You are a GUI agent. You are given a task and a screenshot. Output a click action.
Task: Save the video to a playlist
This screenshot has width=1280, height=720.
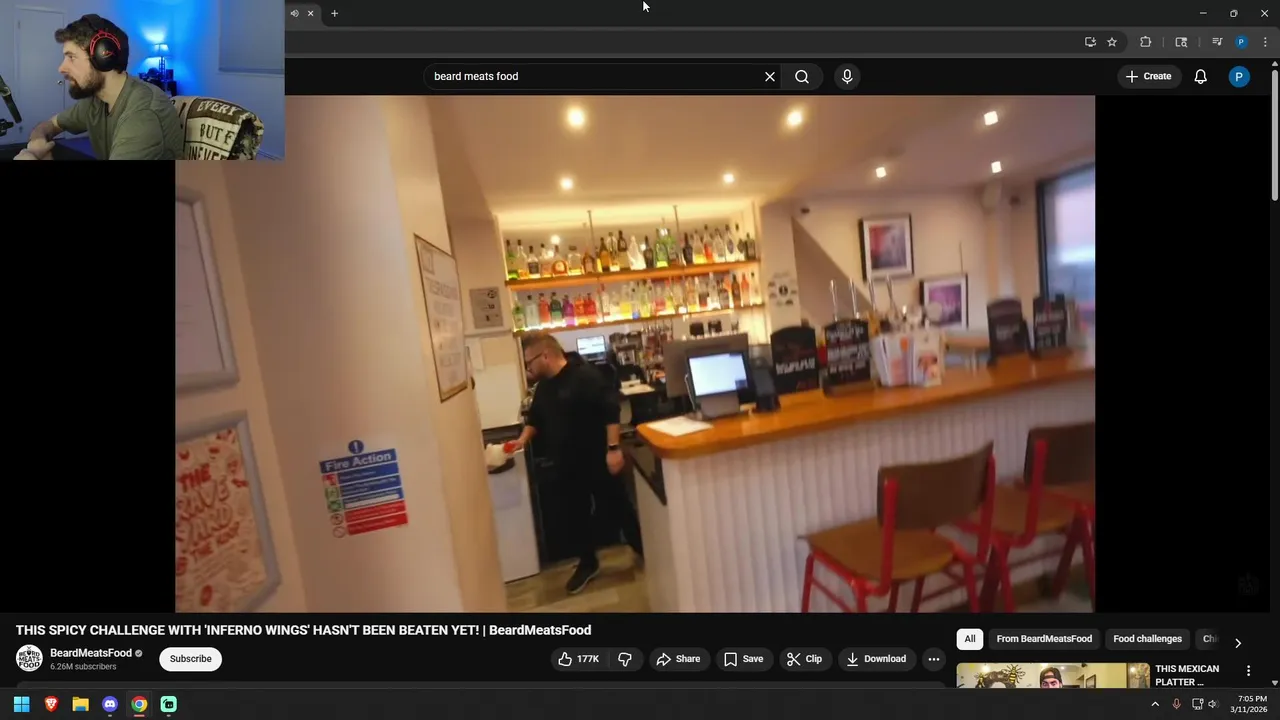743,659
